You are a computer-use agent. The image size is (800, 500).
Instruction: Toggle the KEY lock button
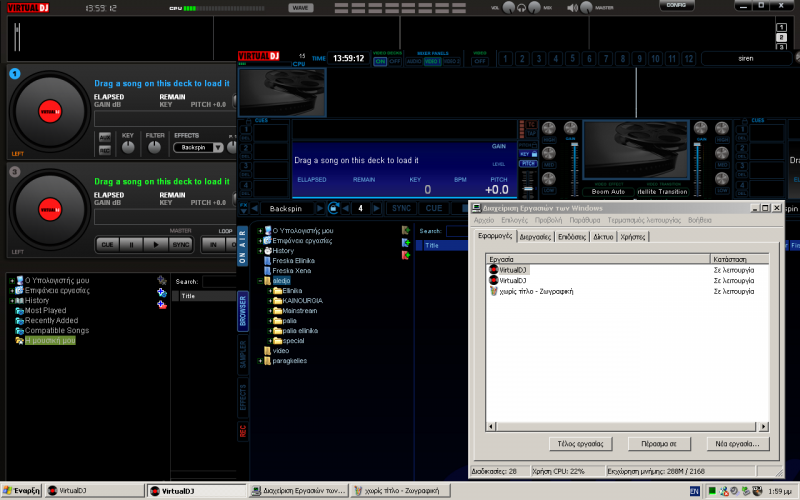point(528,154)
